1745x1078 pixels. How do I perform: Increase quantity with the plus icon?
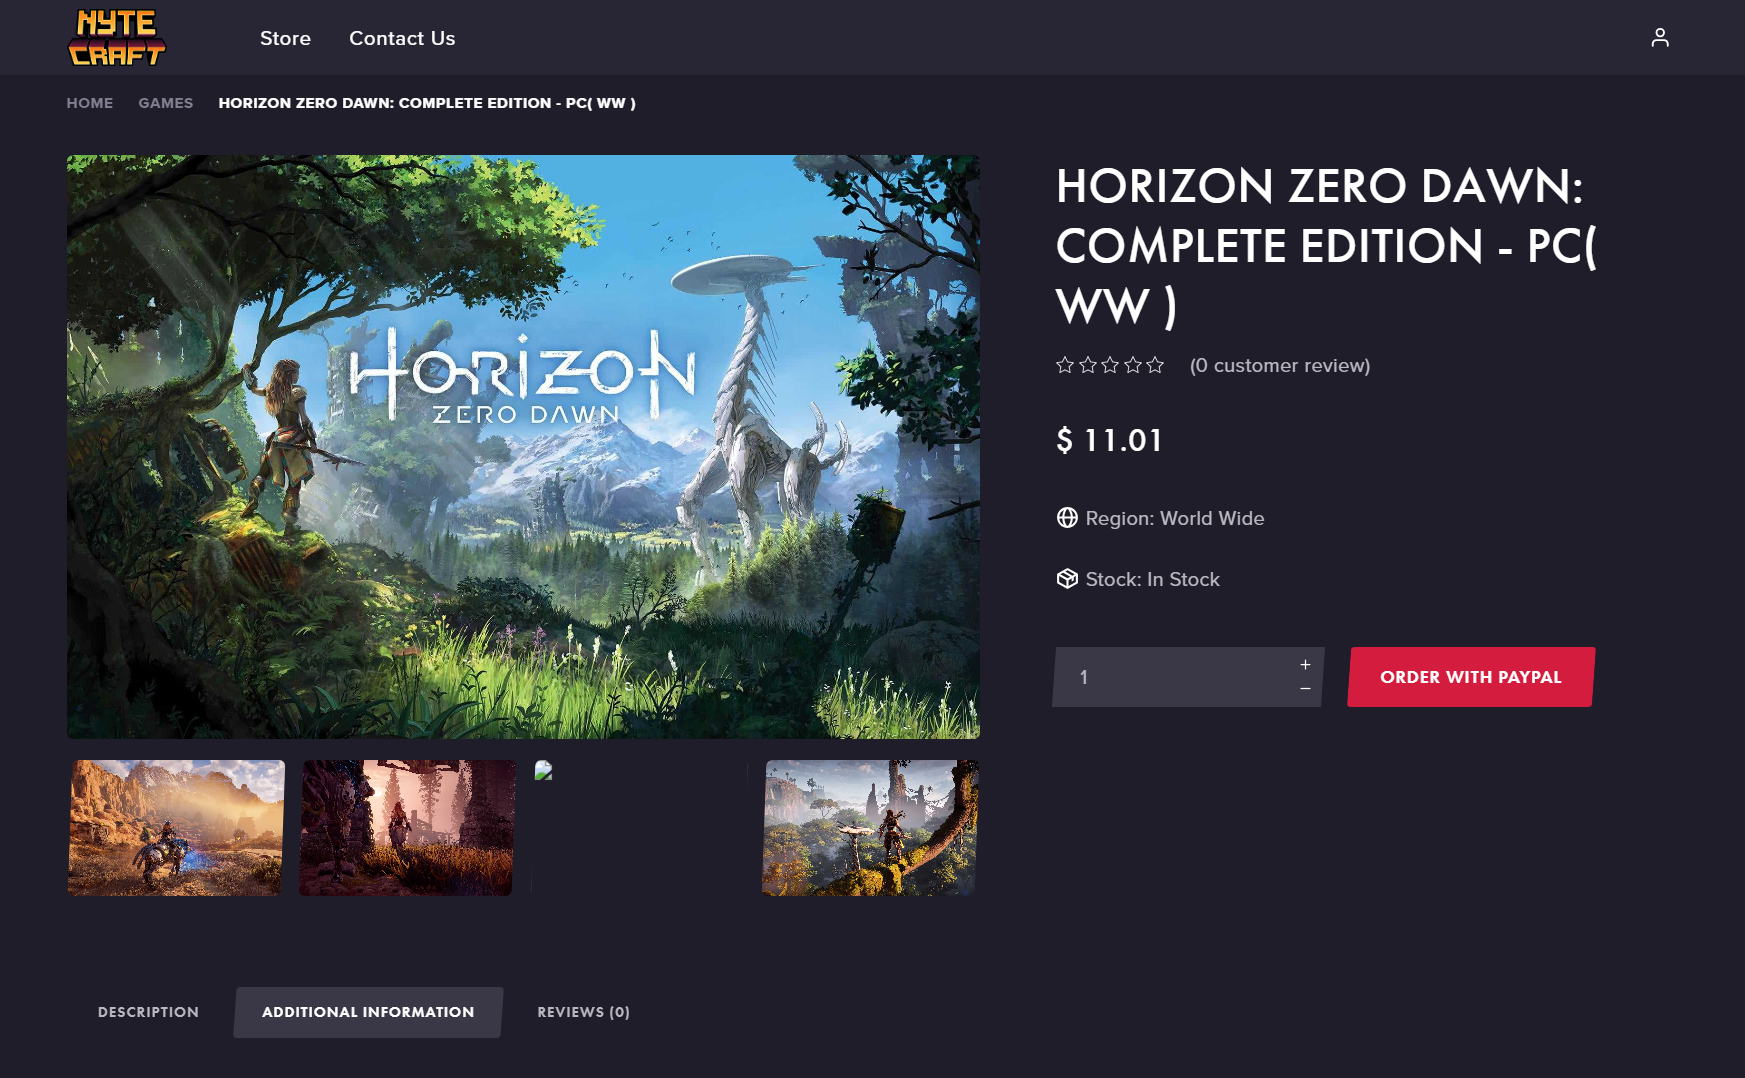(x=1305, y=664)
